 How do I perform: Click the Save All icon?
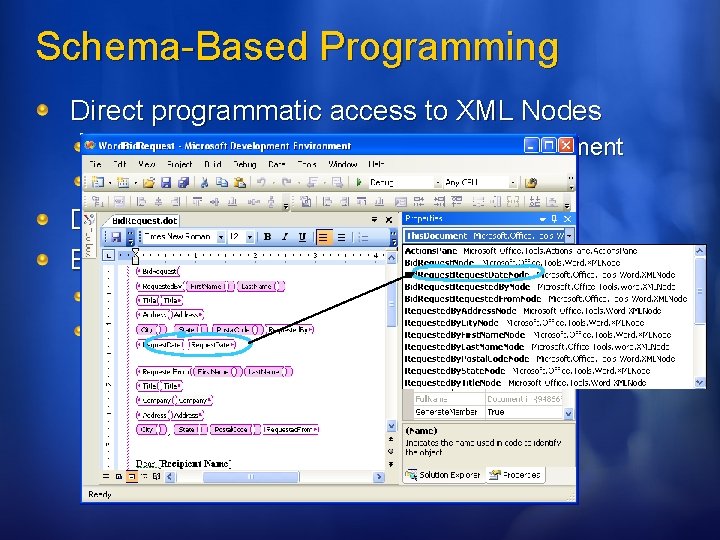click(x=183, y=183)
